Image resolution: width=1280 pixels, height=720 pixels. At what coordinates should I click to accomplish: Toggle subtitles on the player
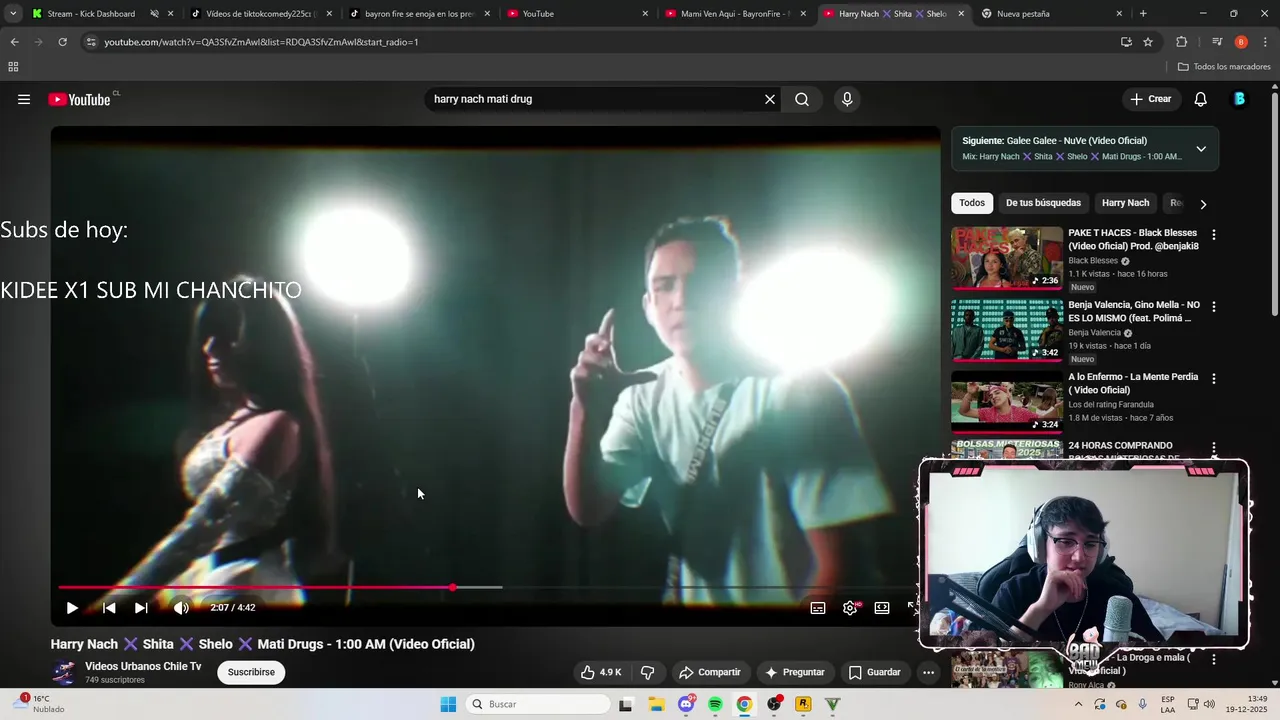818,608
